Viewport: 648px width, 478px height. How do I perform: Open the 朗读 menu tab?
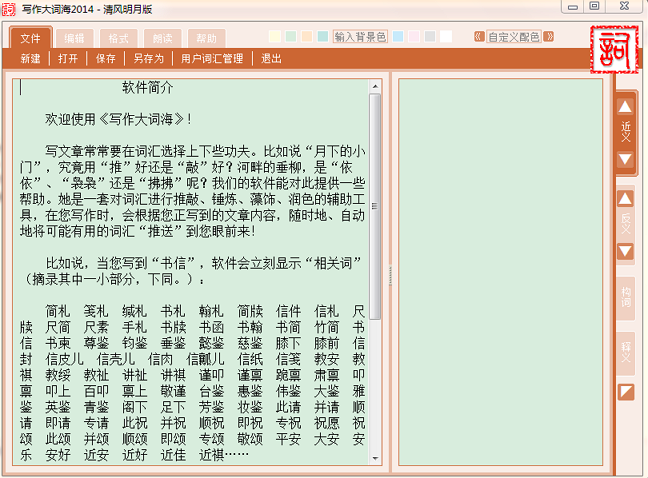point(162,38)
